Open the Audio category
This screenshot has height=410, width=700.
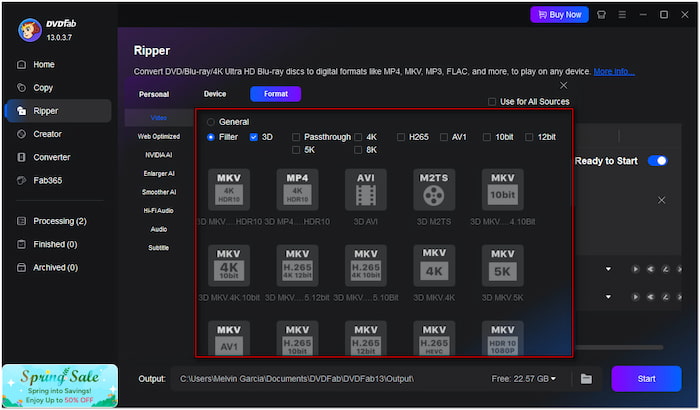coord(159,229)
